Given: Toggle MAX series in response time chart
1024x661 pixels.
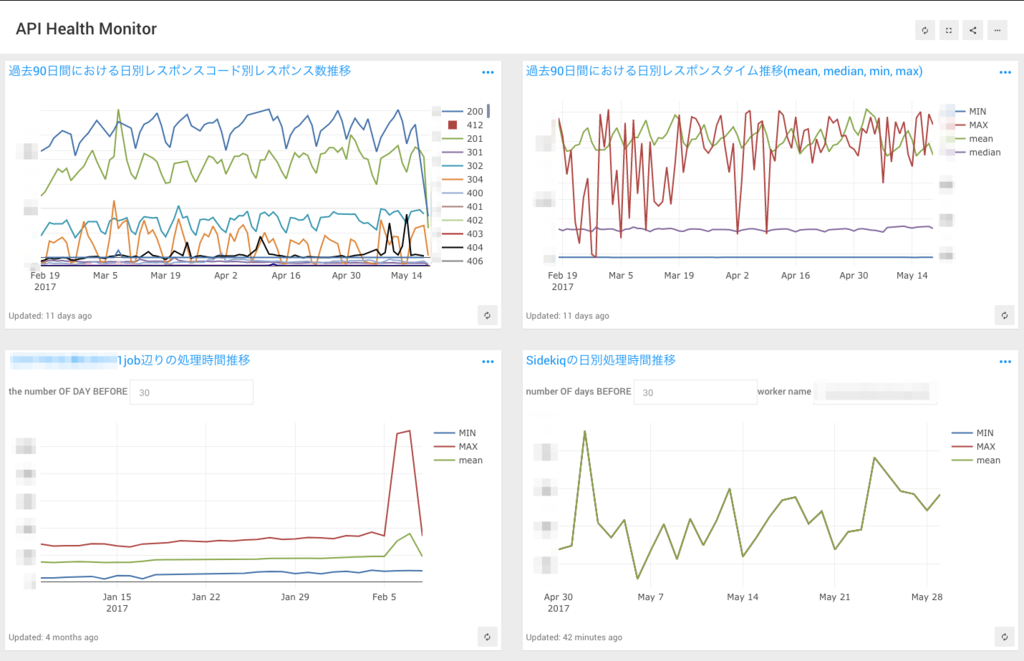Looking at the screenshot, I should coord(970,125).
